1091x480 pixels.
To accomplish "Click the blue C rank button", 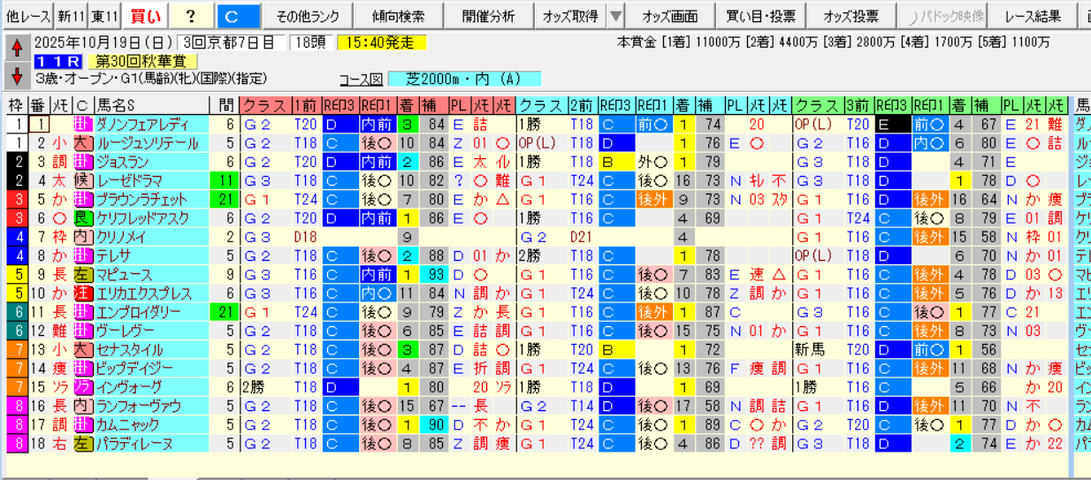I will pyautogui.click(x=239, y=15).
